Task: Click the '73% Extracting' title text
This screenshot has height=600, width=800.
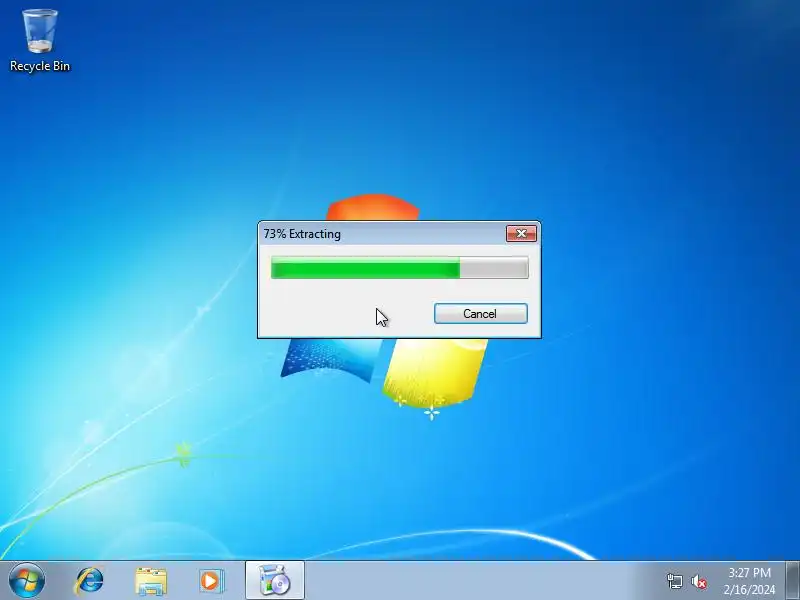Action: point(302,234)
